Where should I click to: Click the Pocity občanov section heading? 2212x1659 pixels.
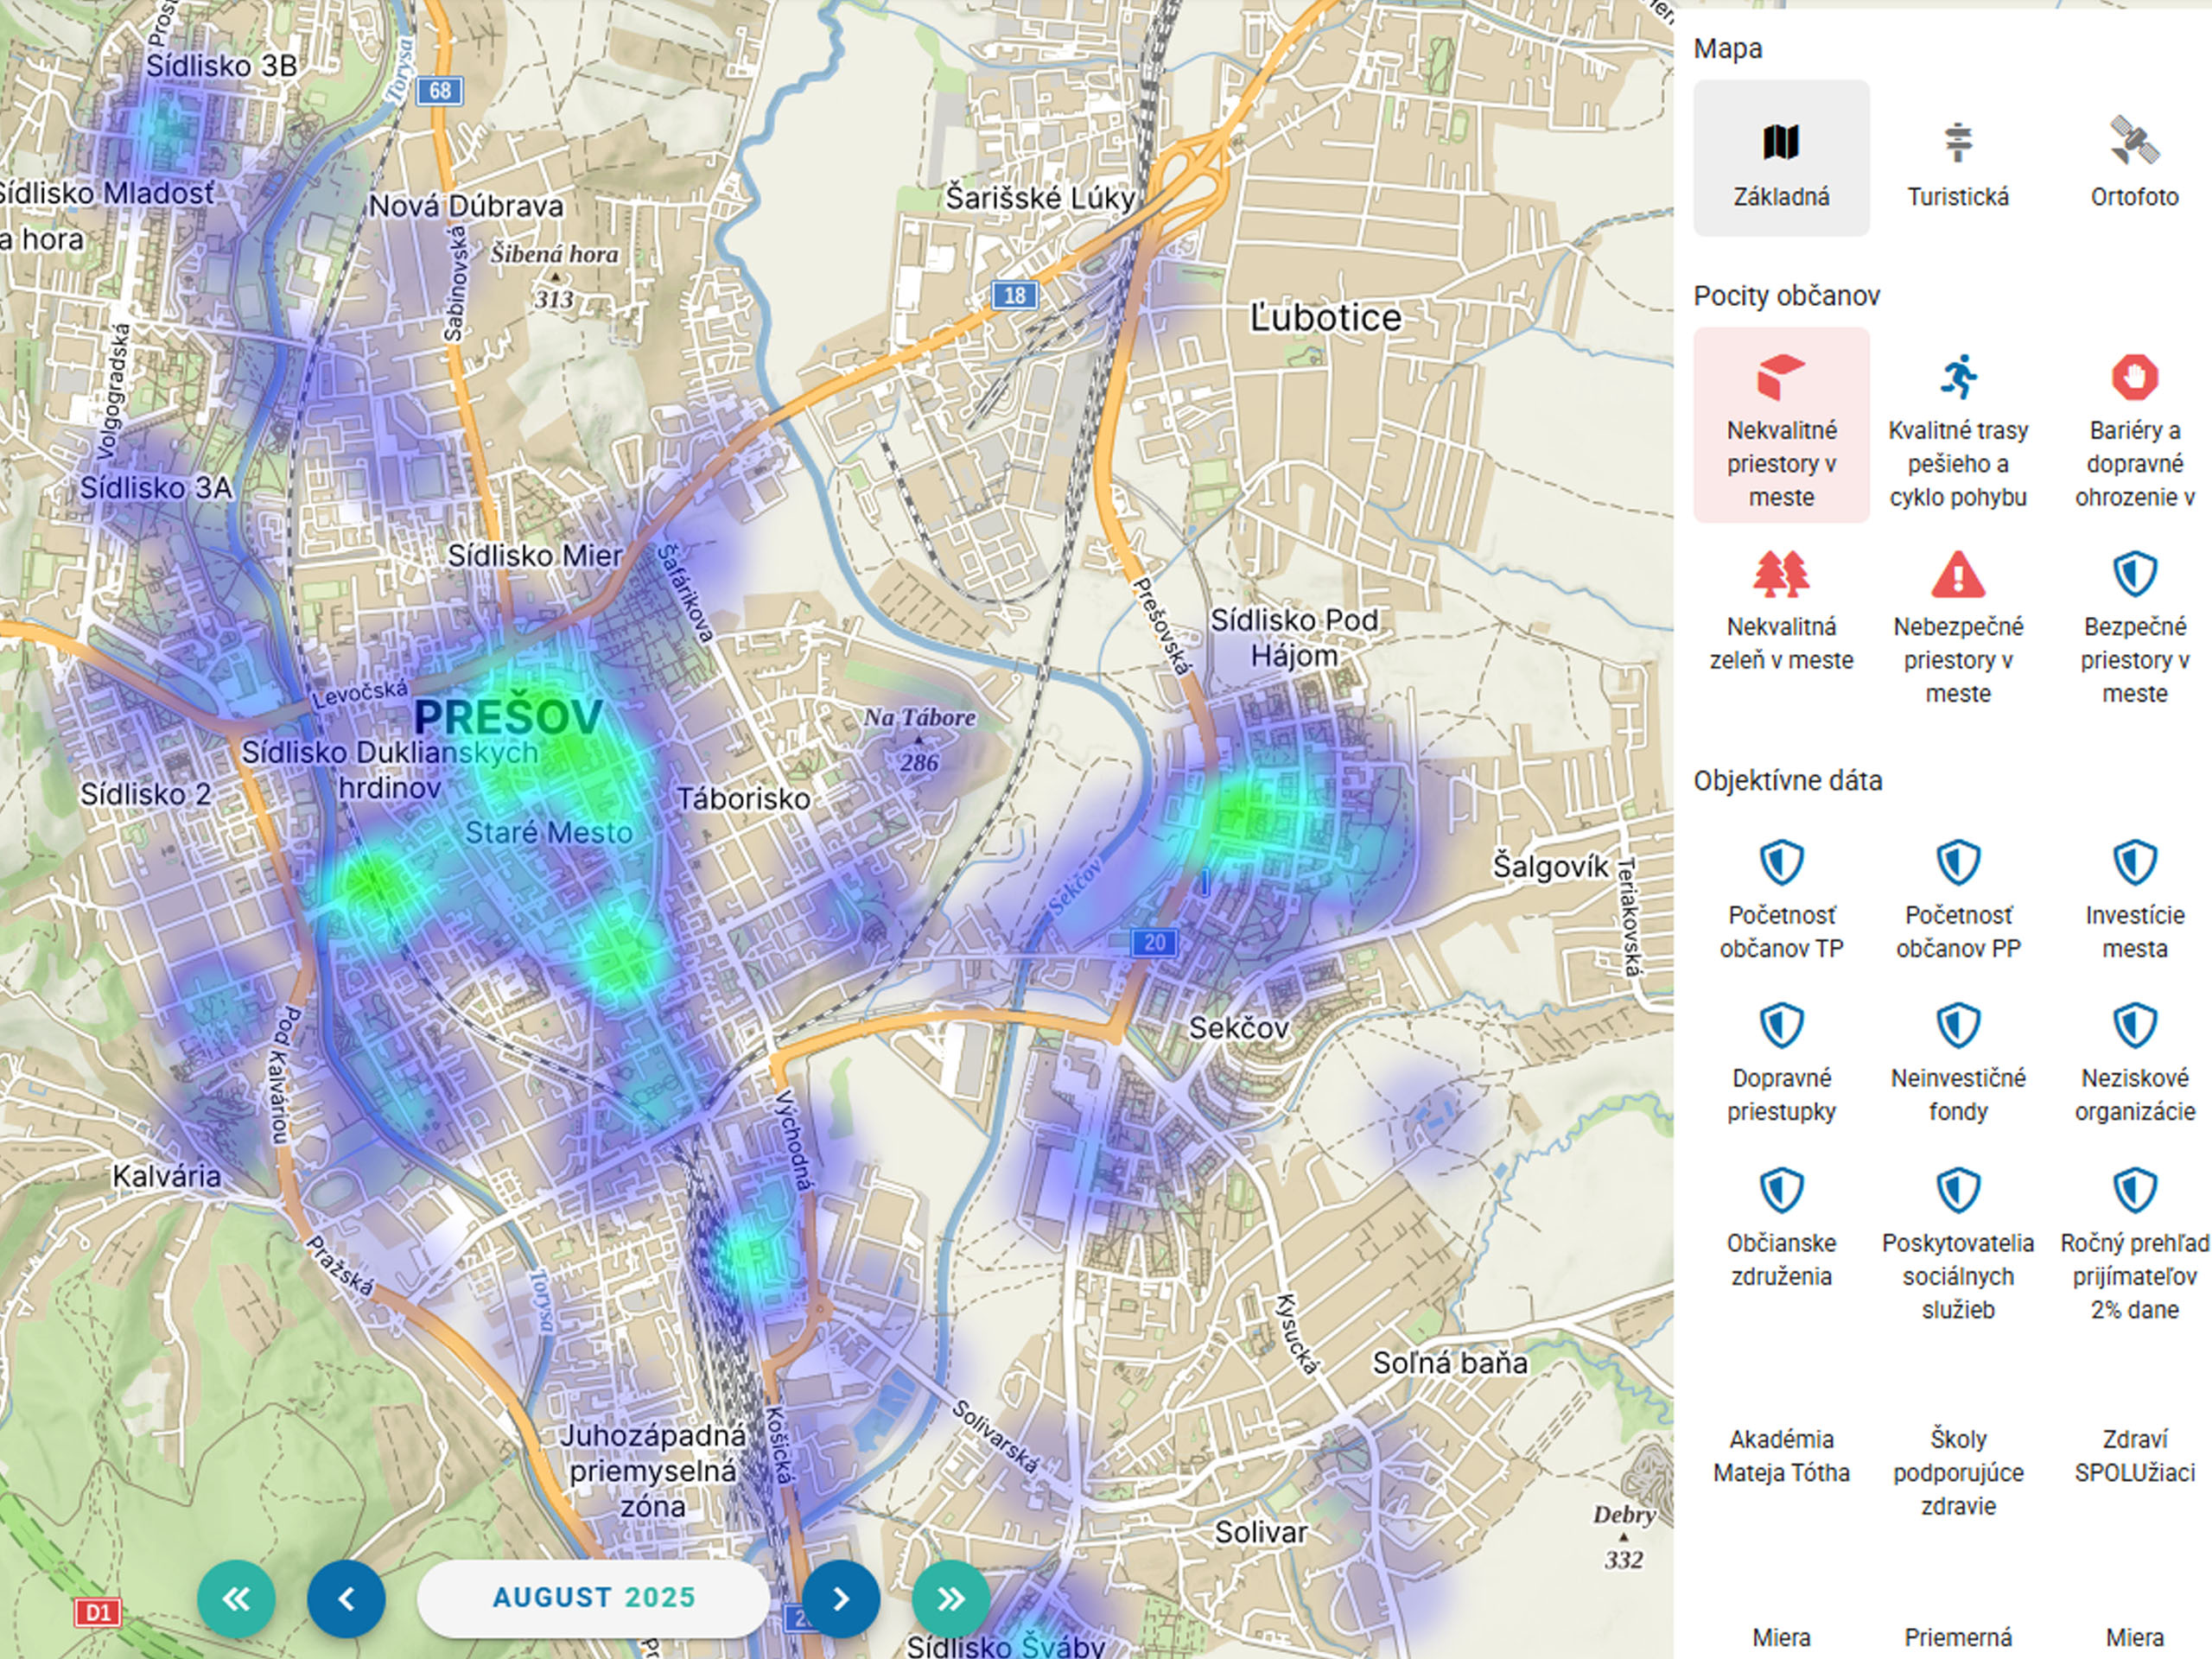click(1786, 296)
